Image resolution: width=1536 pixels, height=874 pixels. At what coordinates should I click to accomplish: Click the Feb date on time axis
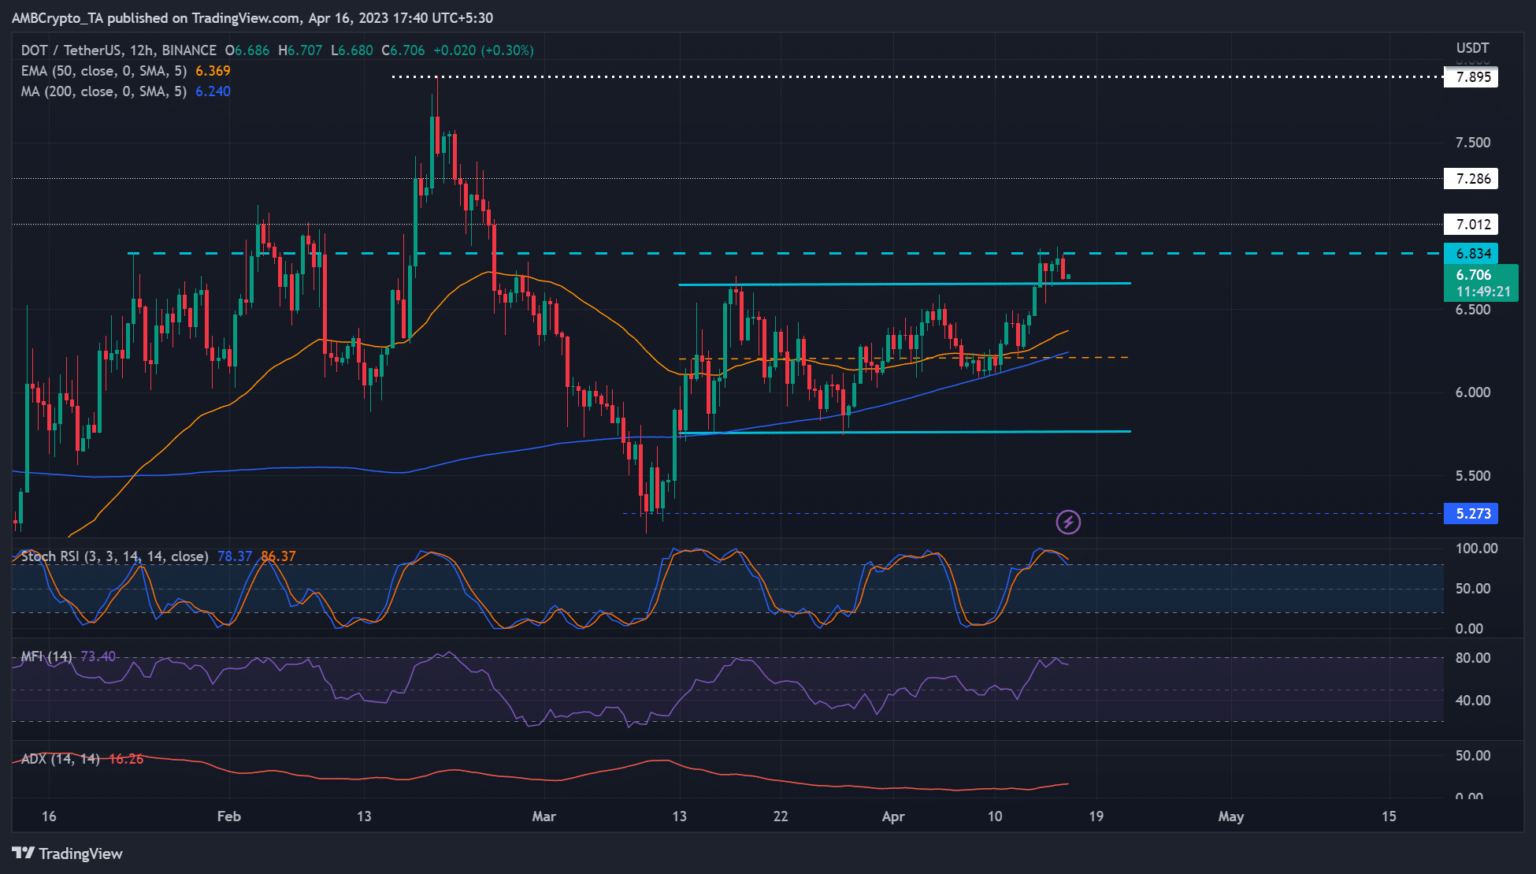coord(229,816)
